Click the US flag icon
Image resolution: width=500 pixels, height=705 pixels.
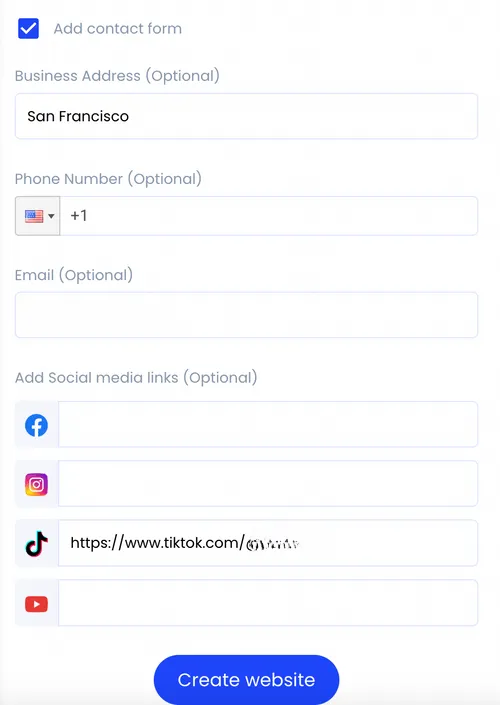coord(34,216)
